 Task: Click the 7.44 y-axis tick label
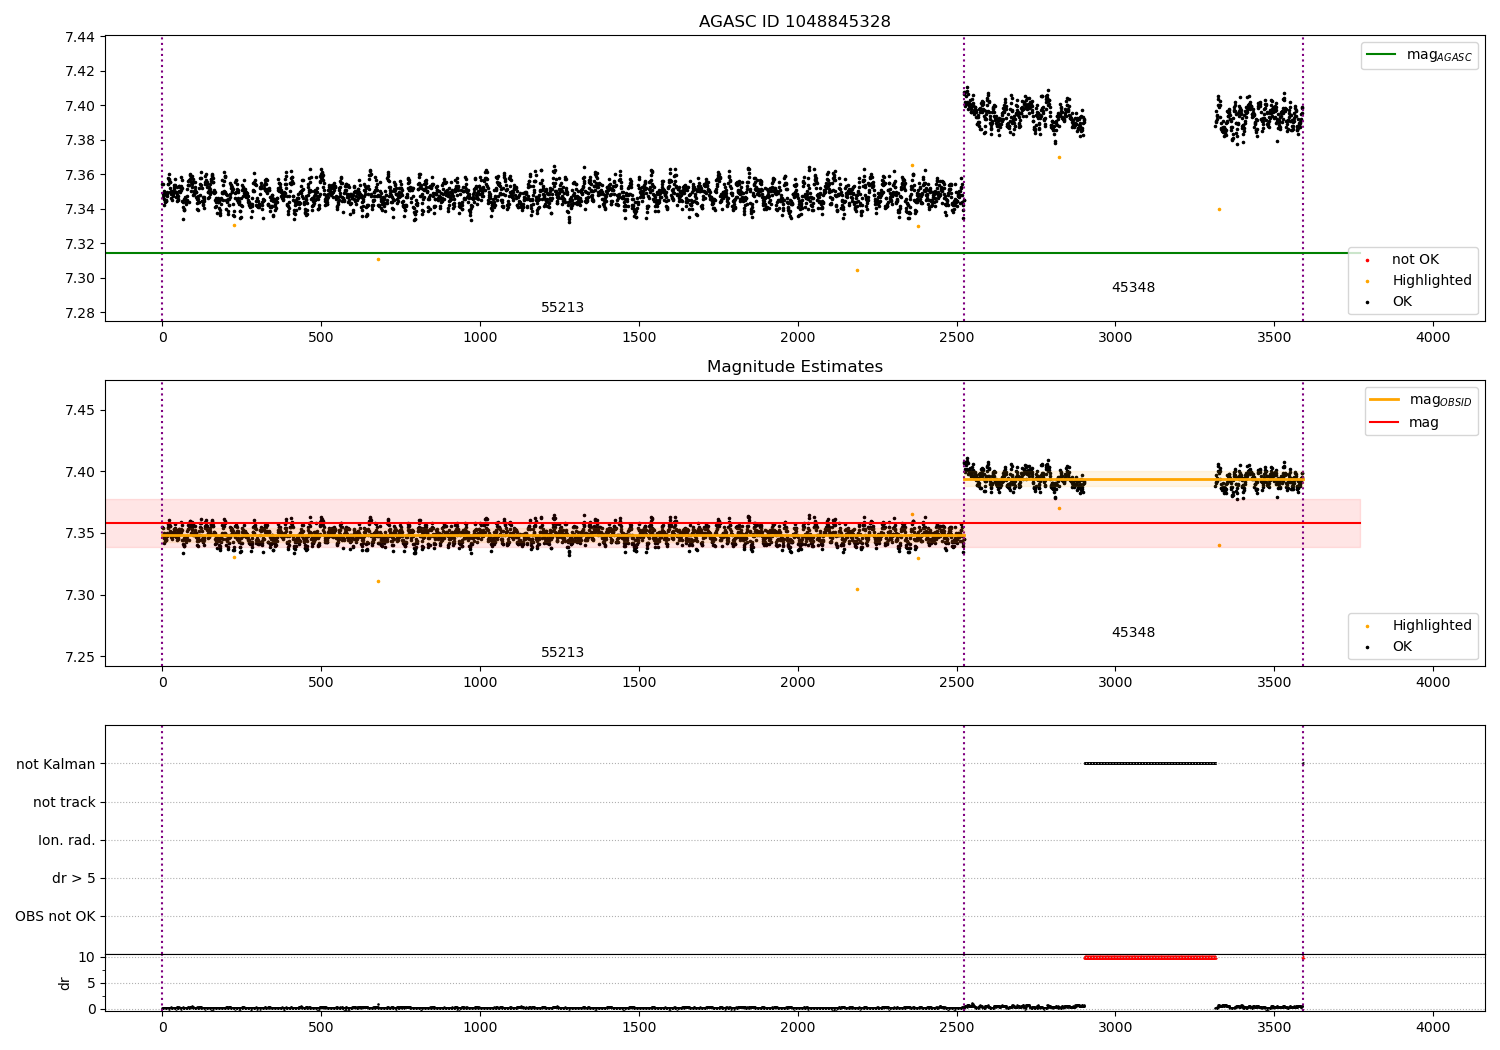coord(80,37)
